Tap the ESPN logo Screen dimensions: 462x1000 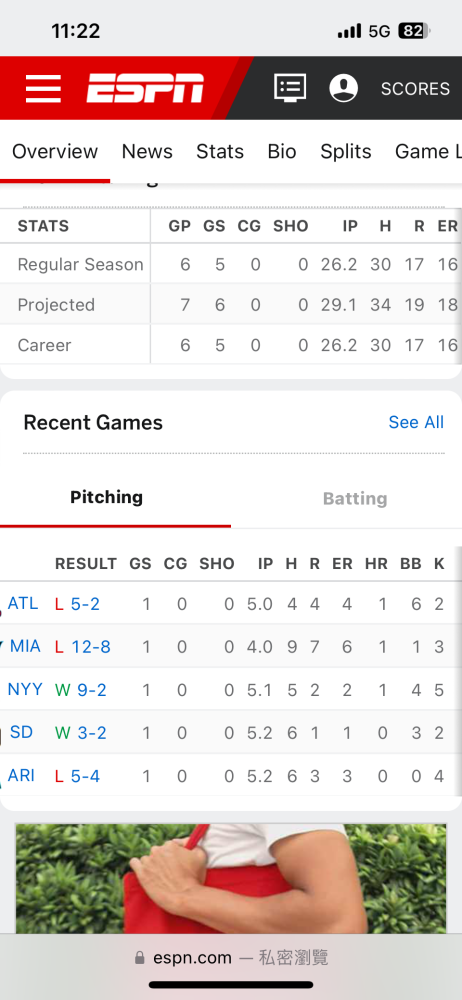pyautogui.click(x=145, y=88)
